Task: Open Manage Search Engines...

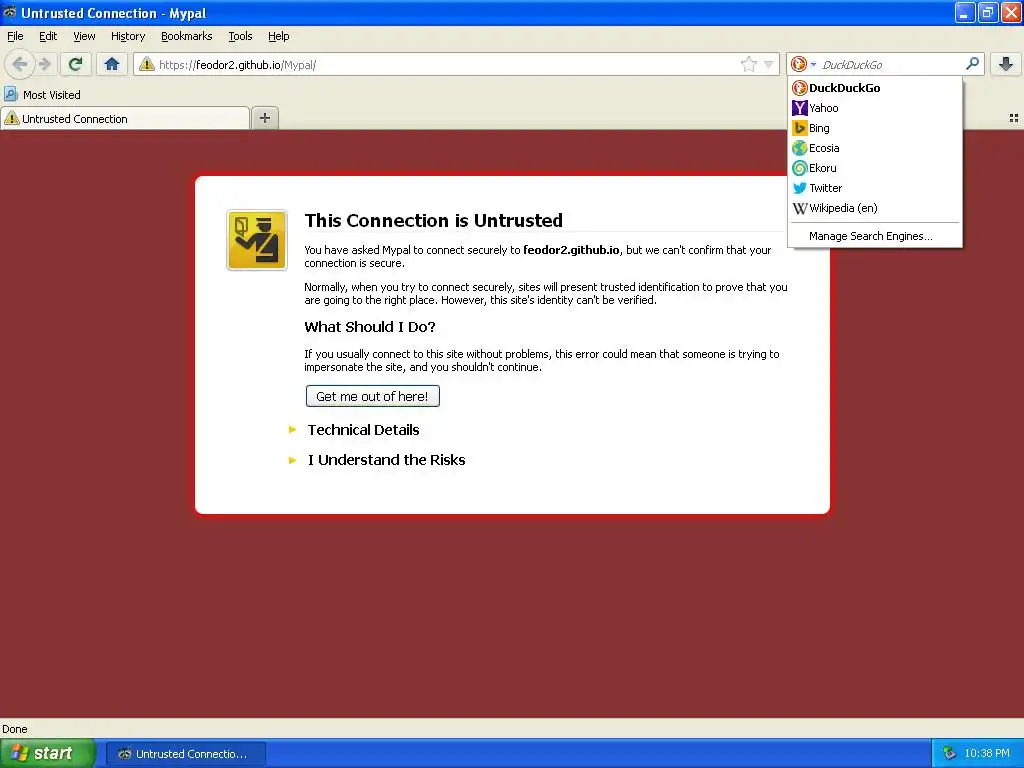Action: (x=874, y=236)
